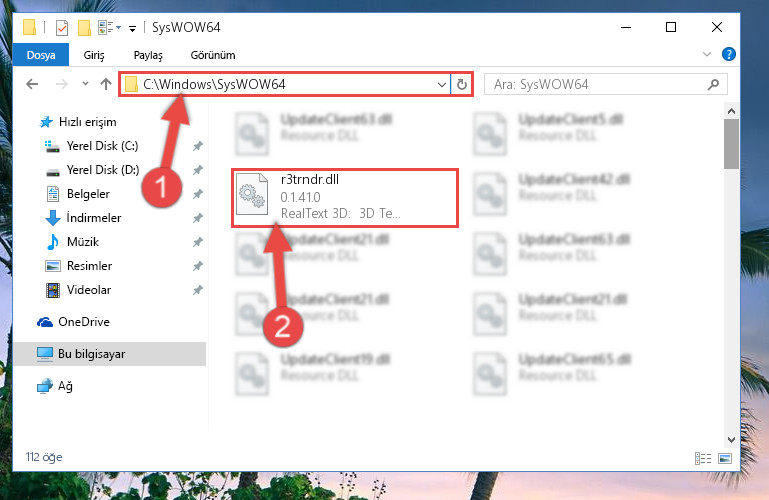The width and height of the screenshot is (769, 500).
Task: Open Explorer help question mark
Action: 729,54
